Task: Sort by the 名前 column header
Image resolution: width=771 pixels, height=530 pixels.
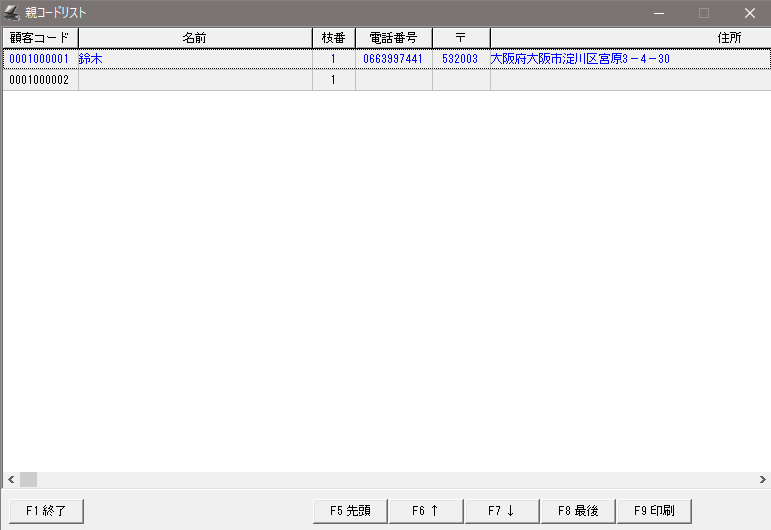Action: coord(194,38)
